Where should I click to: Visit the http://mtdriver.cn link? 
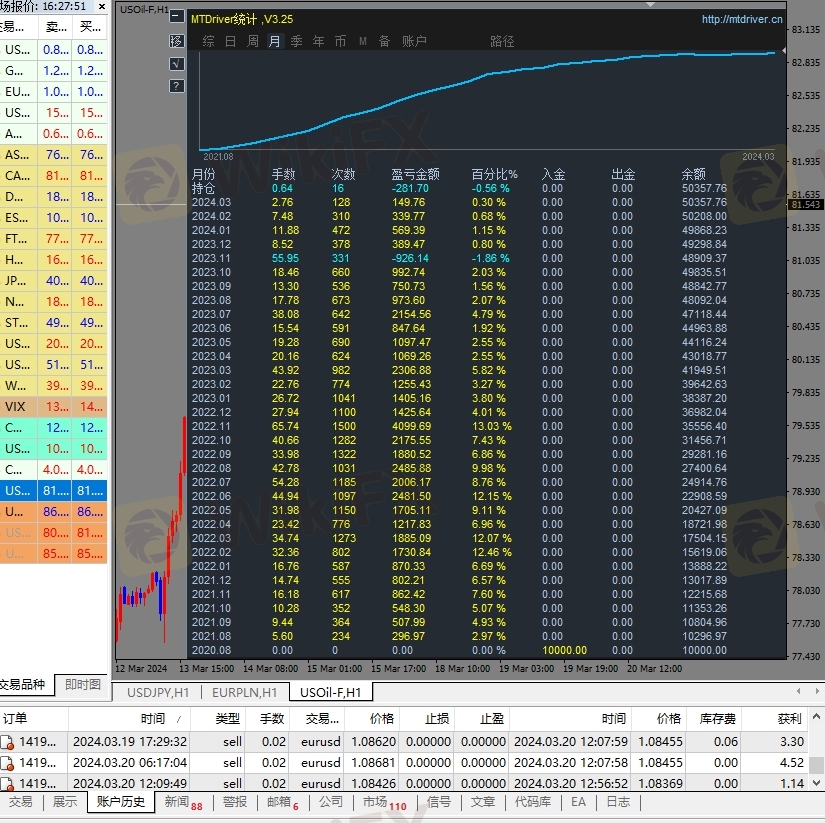point(742,19)
